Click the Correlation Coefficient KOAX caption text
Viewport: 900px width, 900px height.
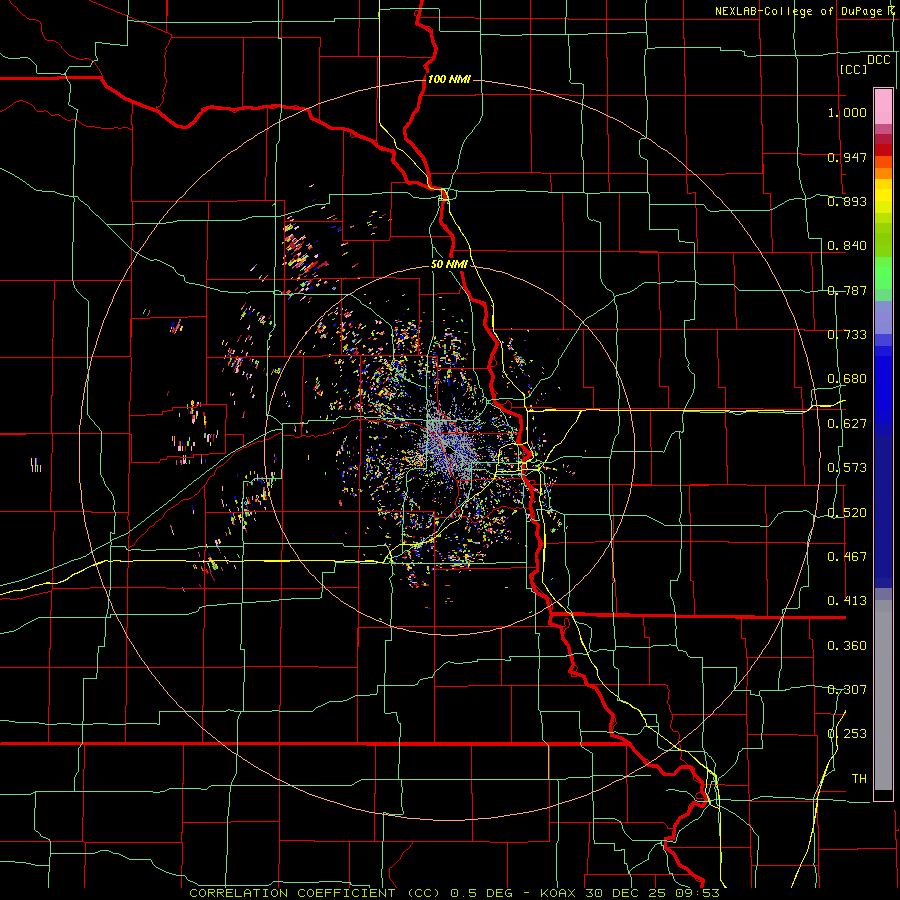(x=454, y=893)
